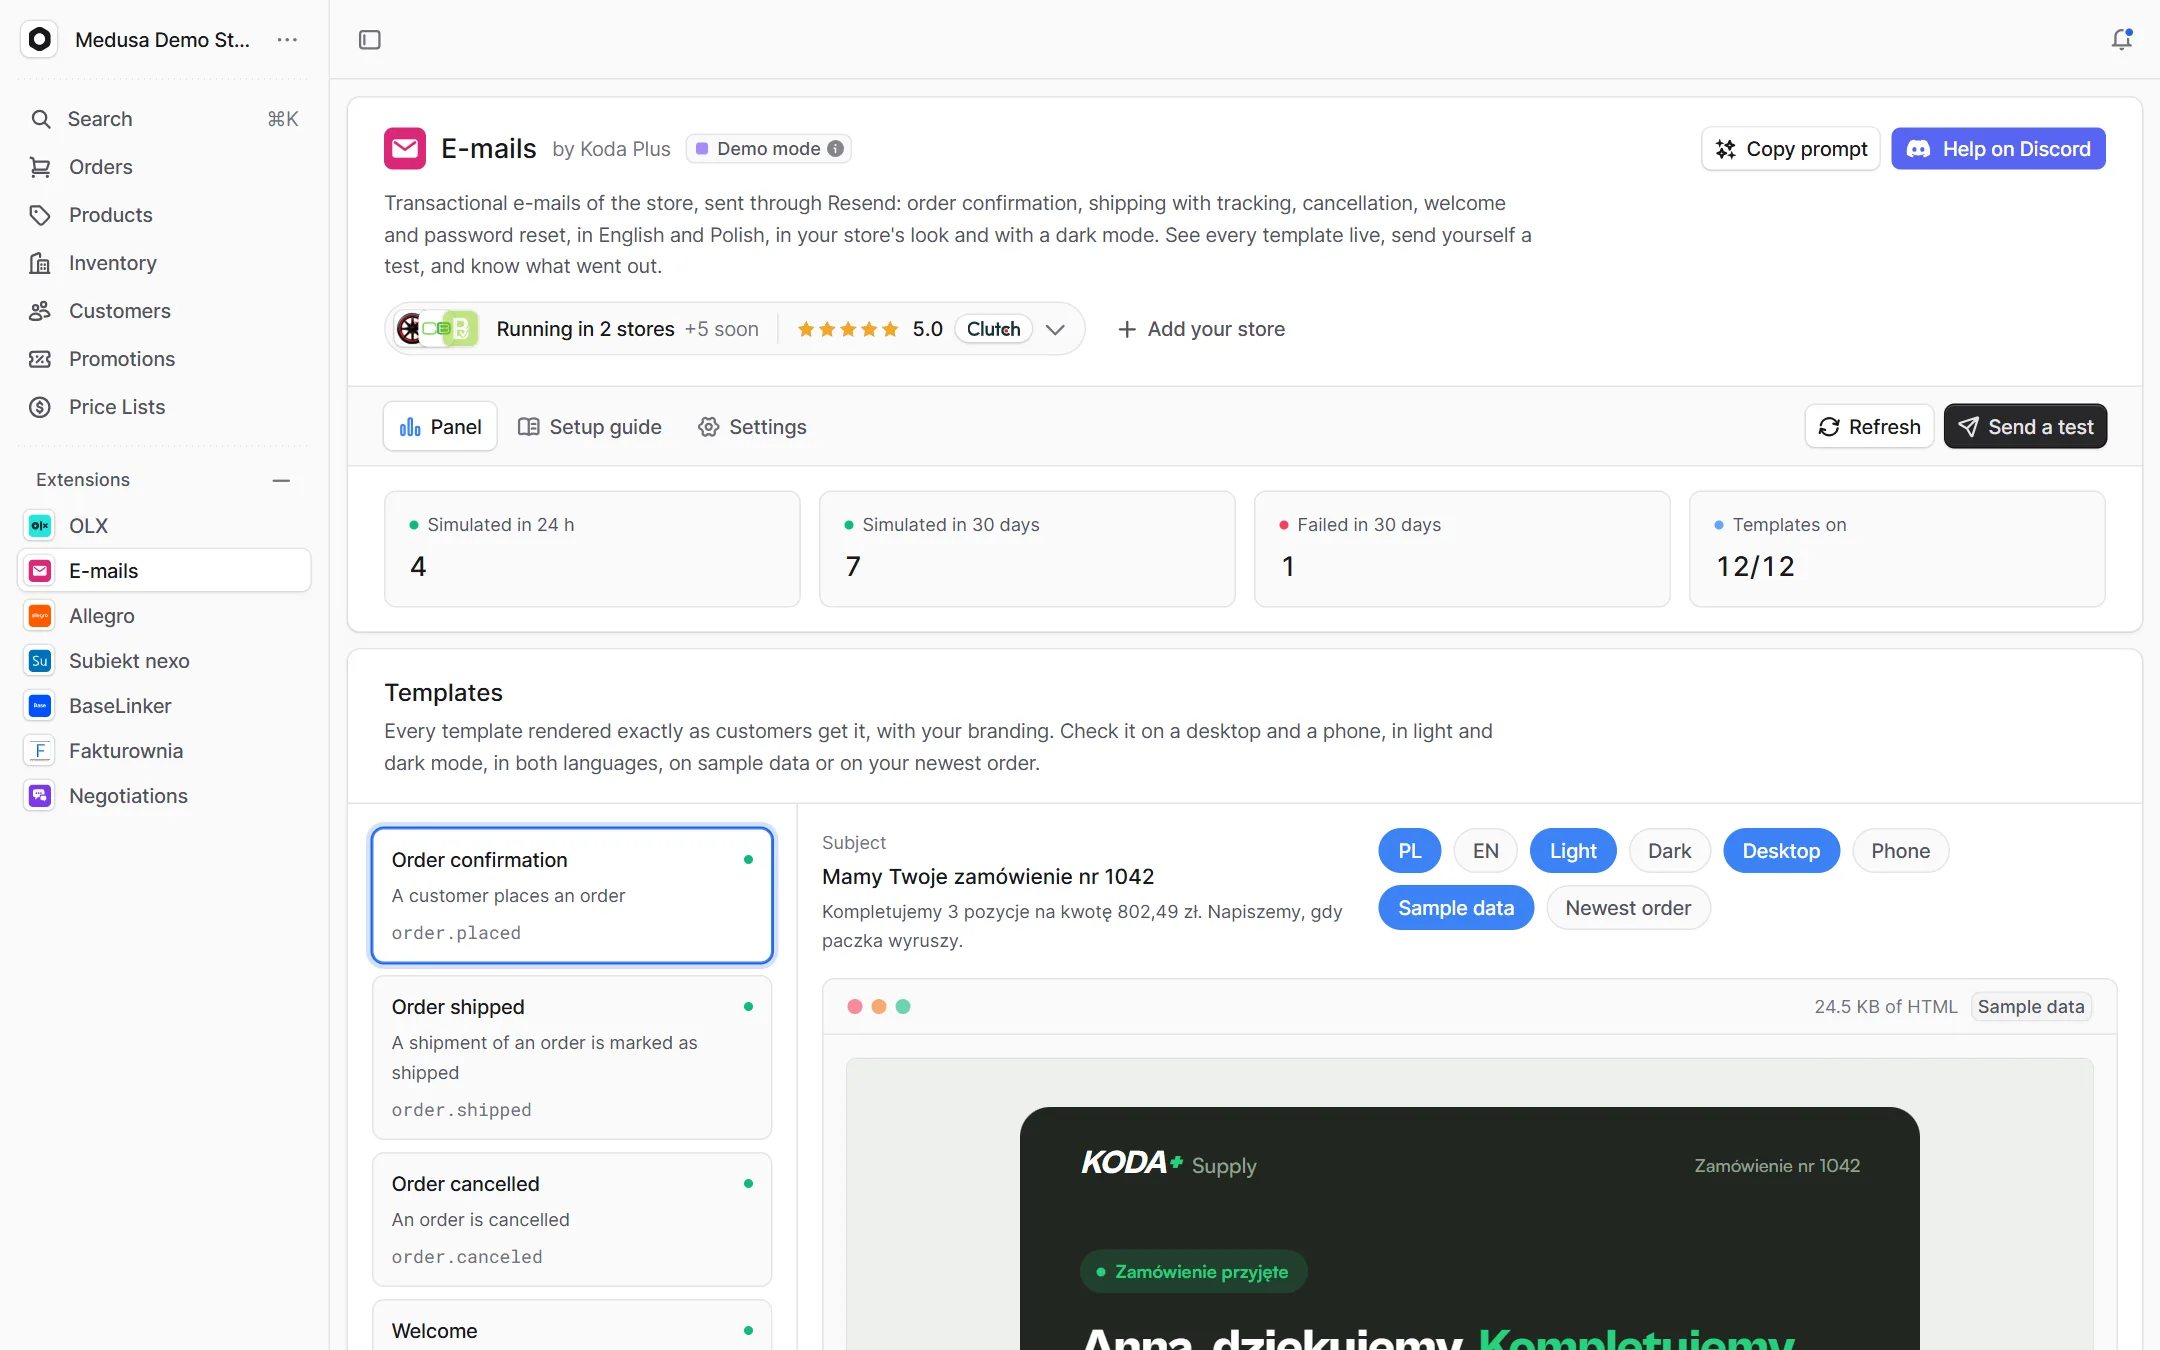Select the PL language toggle
Viewport: 2160px width, 1350px height.
(1409, 851)
